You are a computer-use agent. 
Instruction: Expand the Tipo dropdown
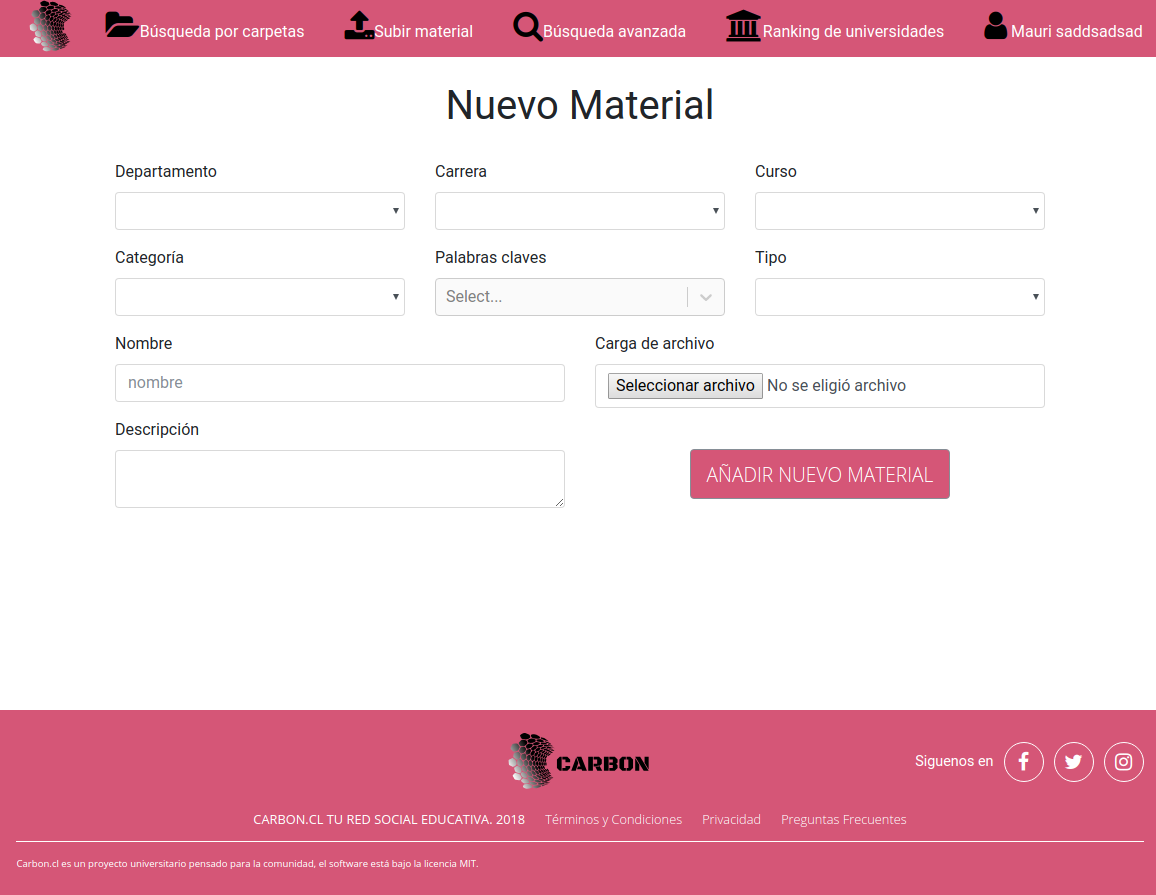(900, 297)
